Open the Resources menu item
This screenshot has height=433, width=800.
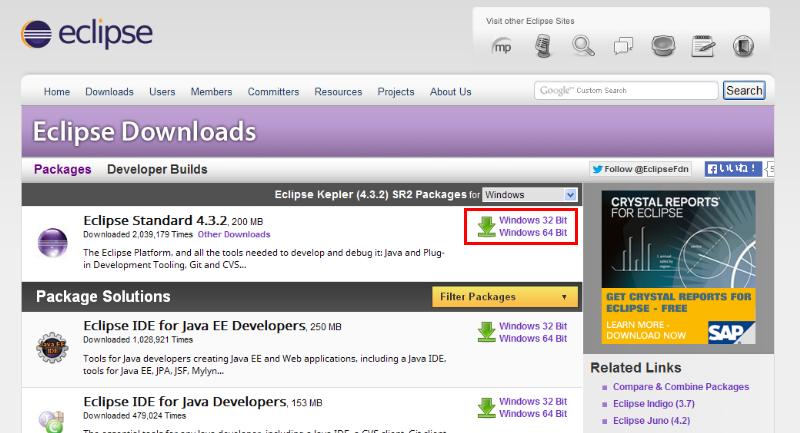pyautogui.click(x=338, y=92)
